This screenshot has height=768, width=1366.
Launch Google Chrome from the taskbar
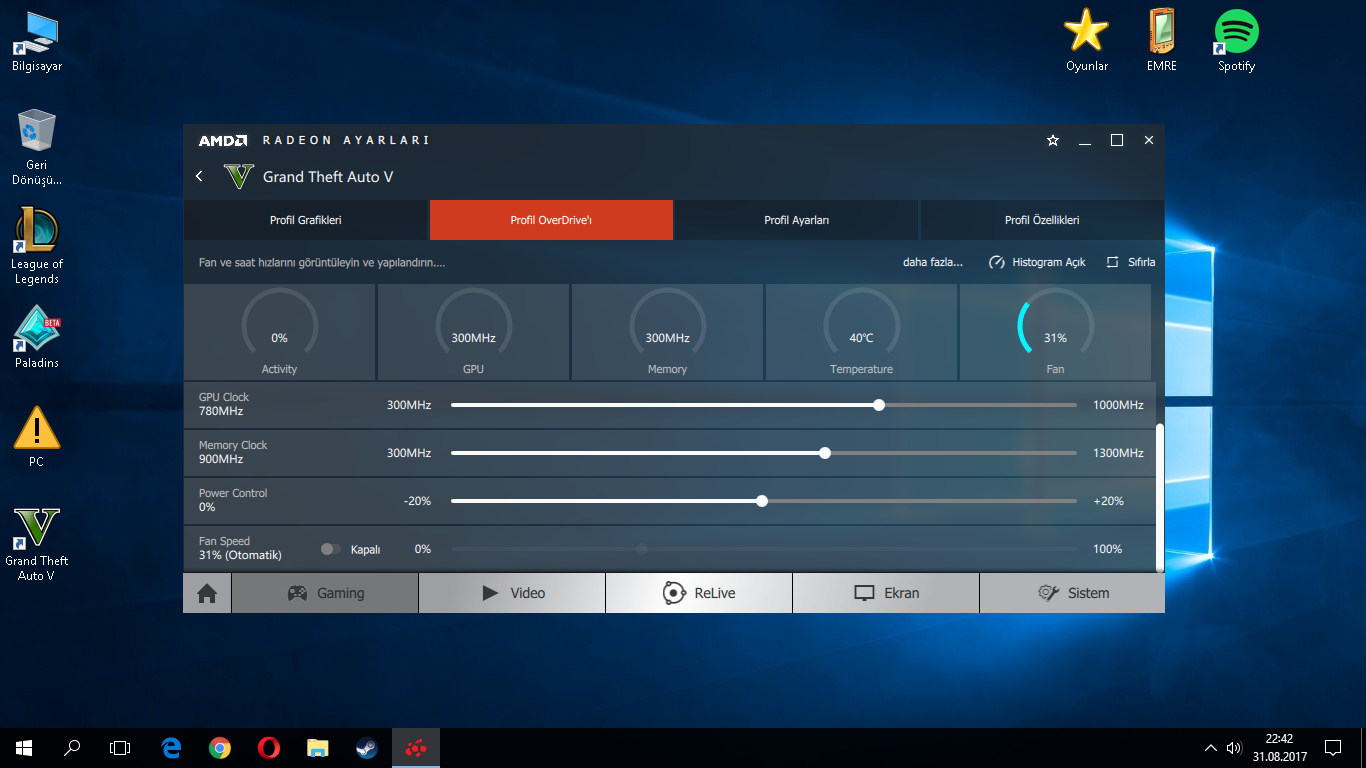(x=220, y=747)
